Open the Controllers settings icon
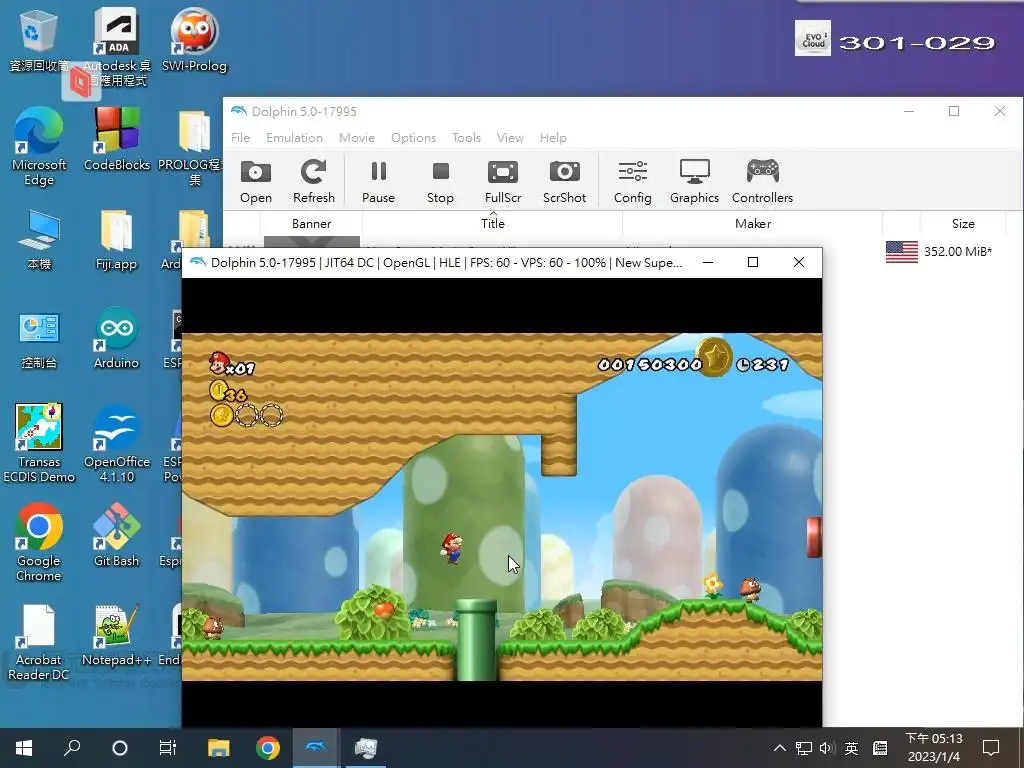Image resolution: width=1024 pixels, height=768 pixels. tap(762, 182)
